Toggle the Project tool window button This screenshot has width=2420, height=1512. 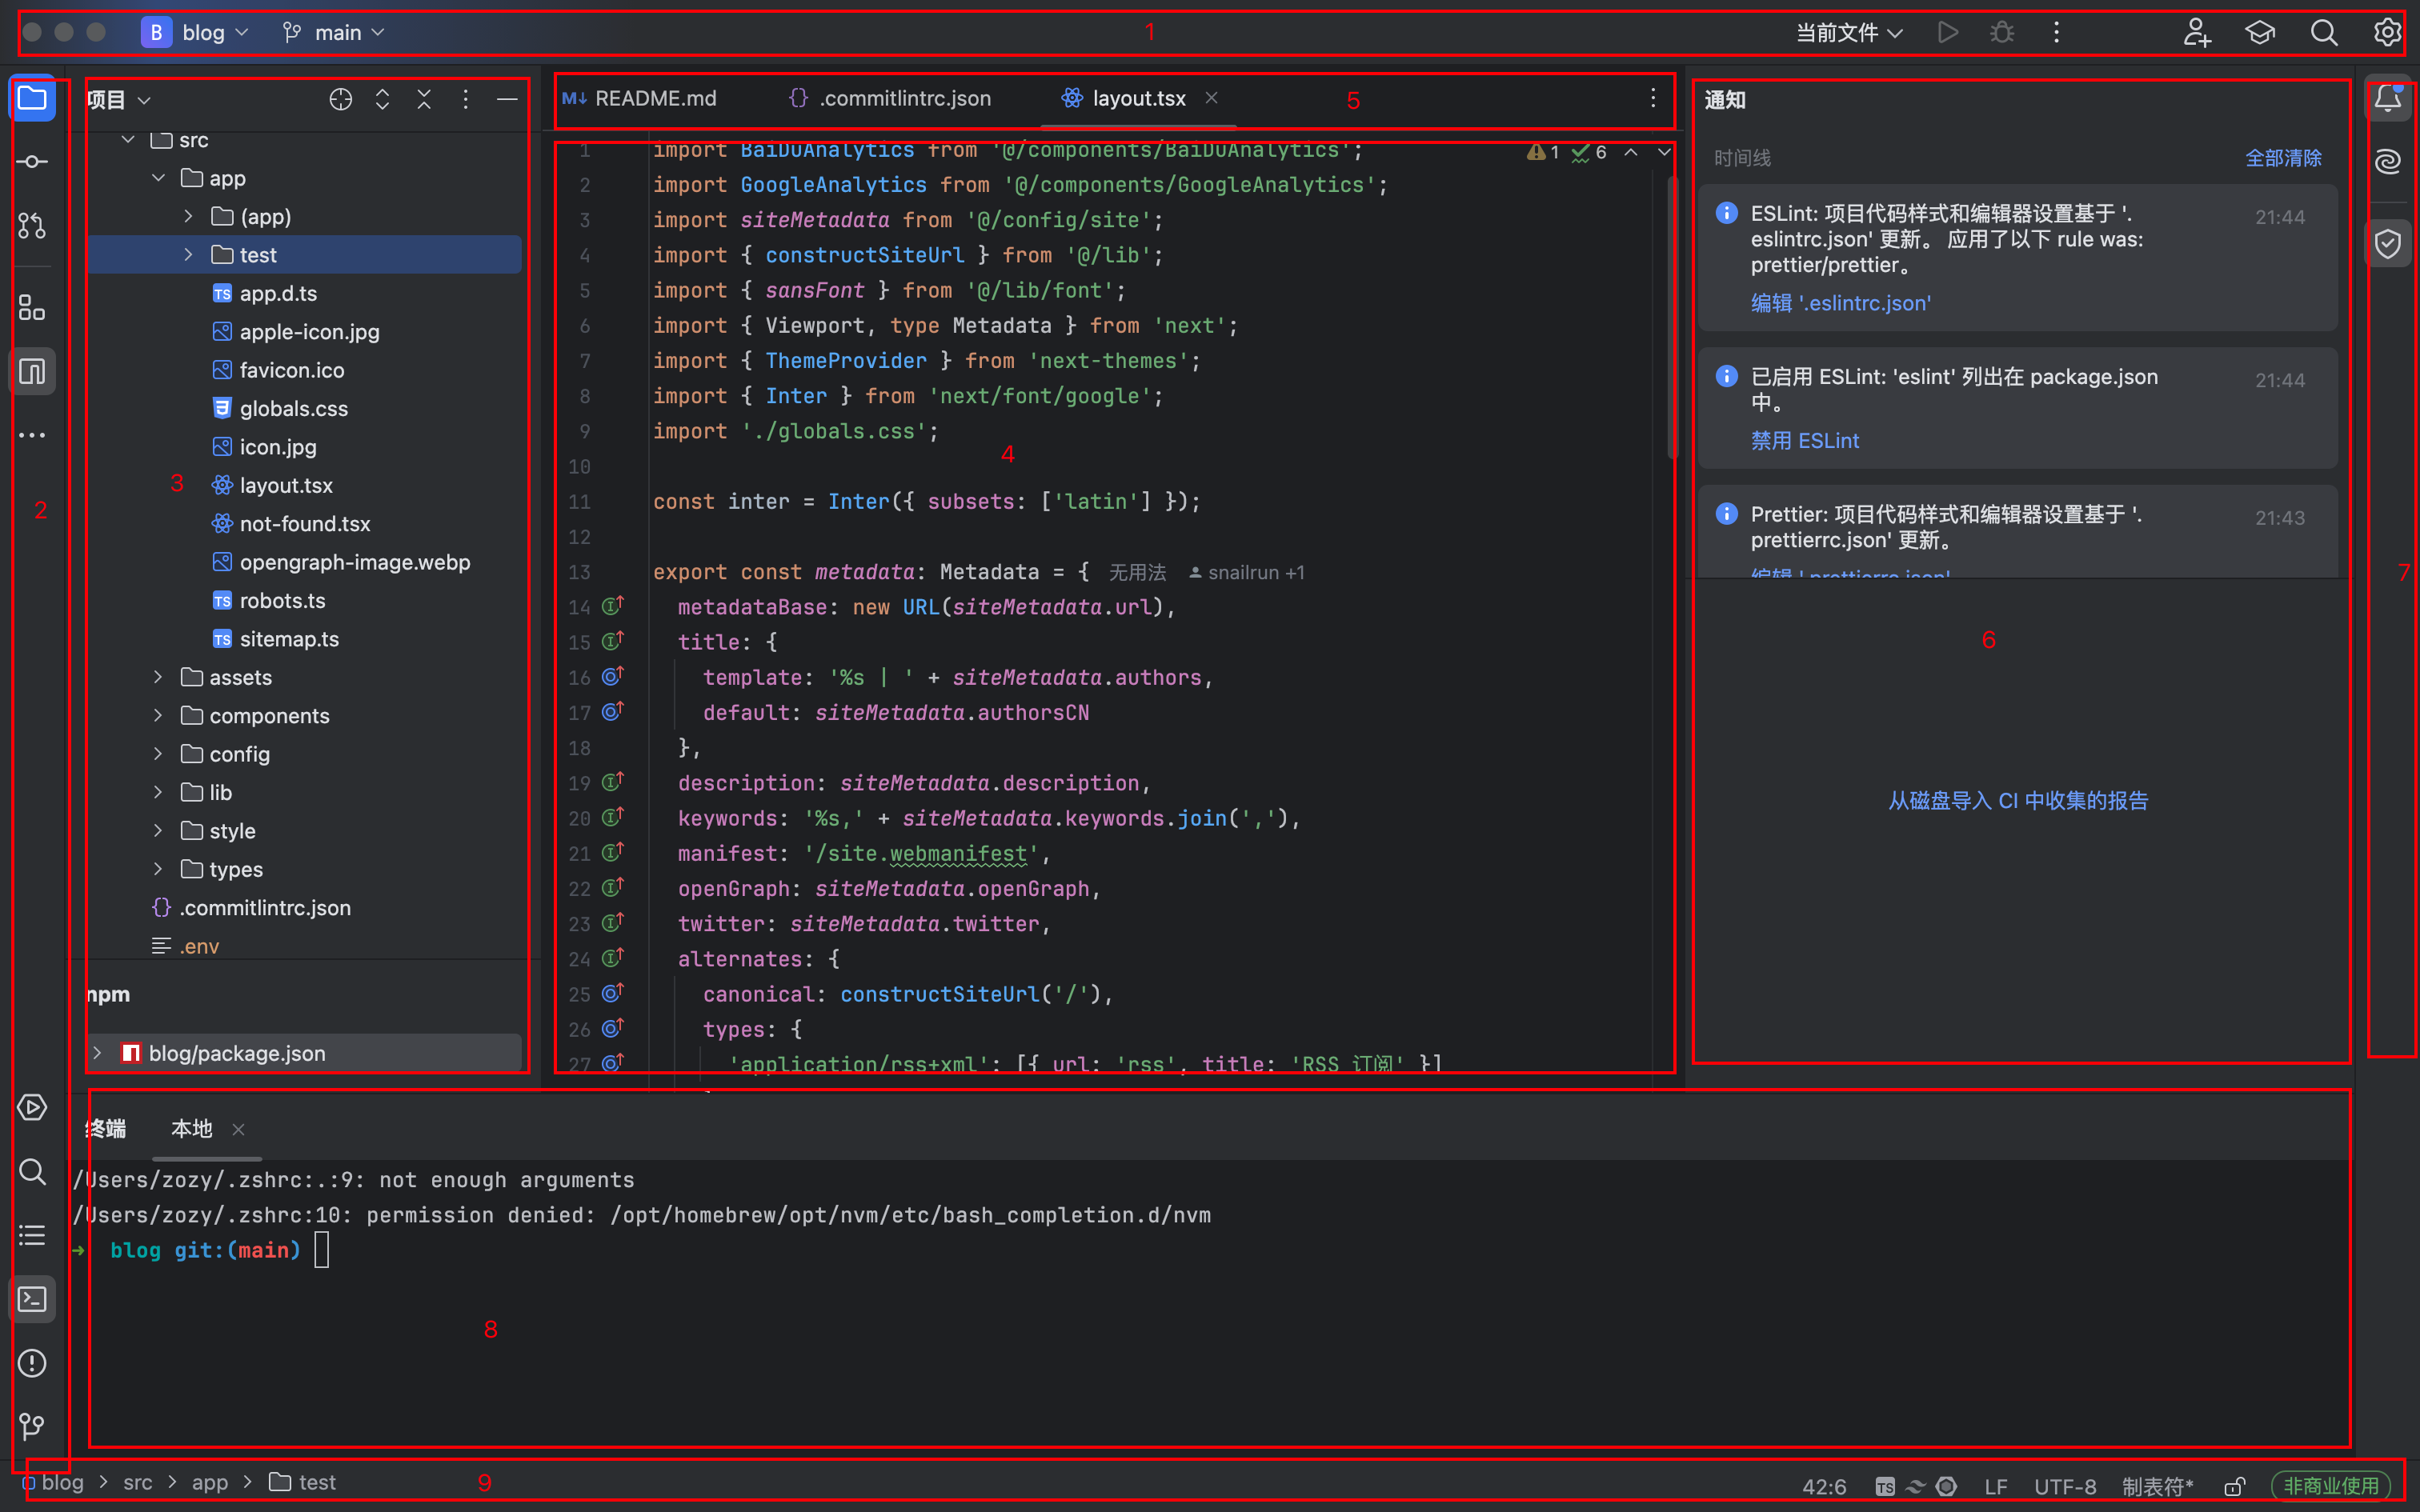click(32, 99)
